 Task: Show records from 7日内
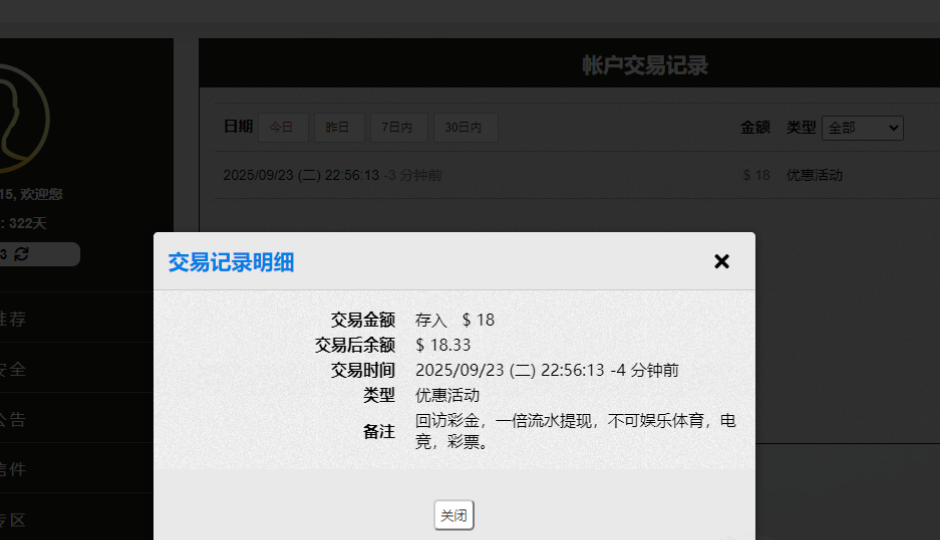(399, 127)
